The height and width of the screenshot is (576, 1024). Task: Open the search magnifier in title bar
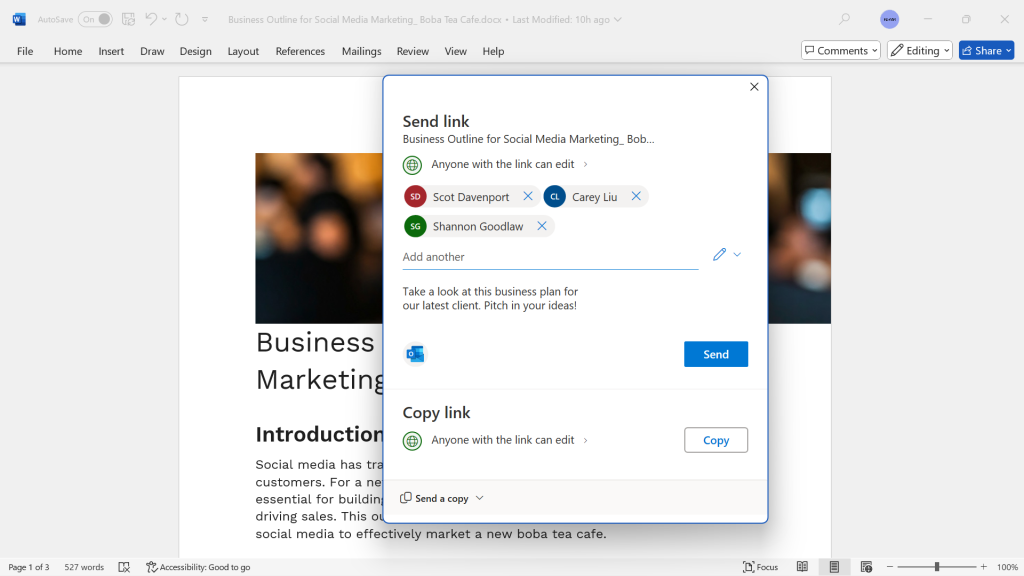coord(844,20)
